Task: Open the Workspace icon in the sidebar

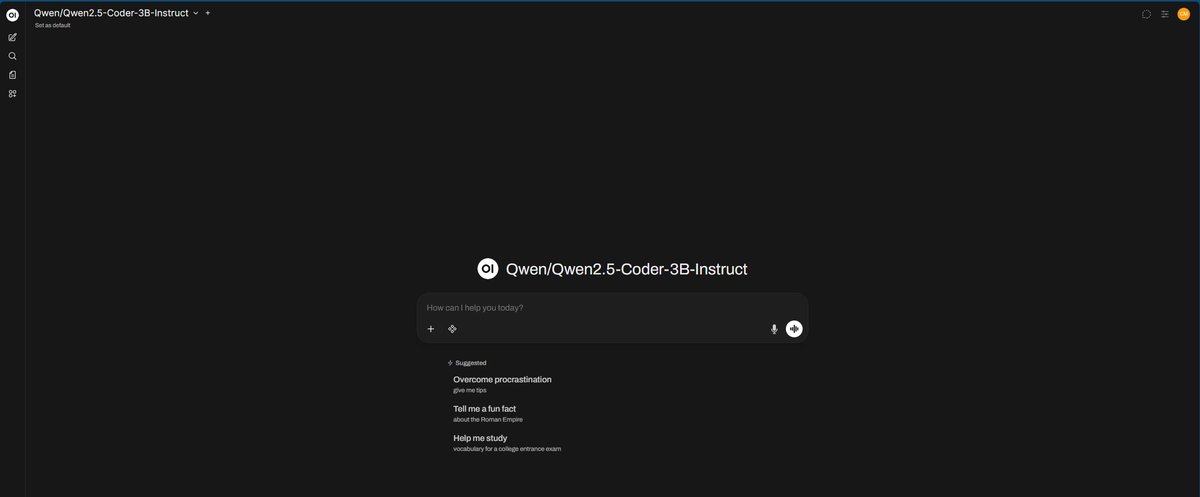Action: click(12, 94)
